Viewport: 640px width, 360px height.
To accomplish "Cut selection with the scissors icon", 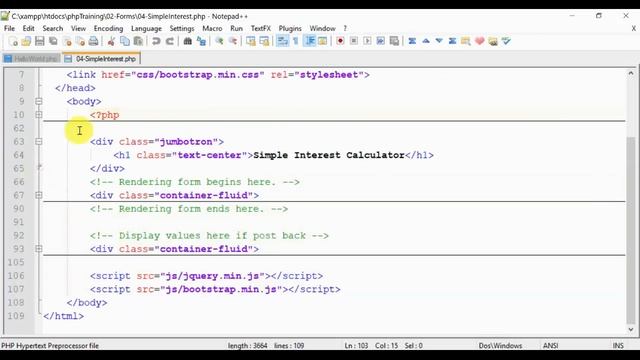I will [x=111, y=41].
